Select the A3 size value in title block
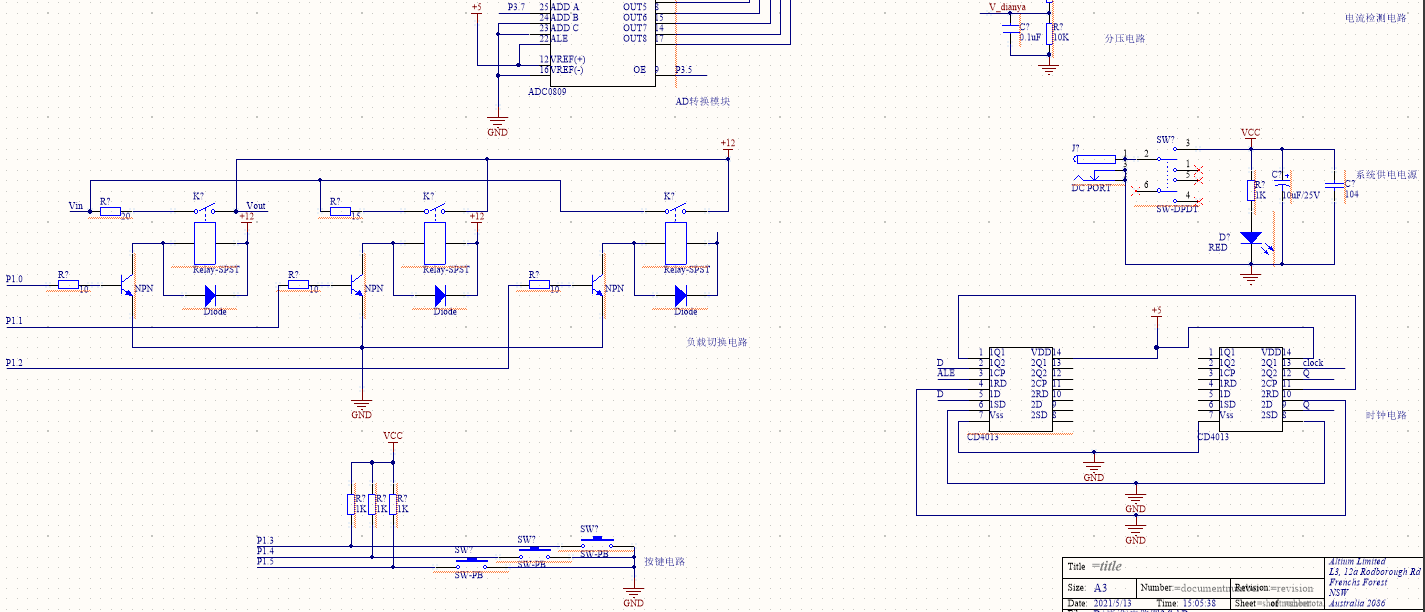 pos(1100,588)
